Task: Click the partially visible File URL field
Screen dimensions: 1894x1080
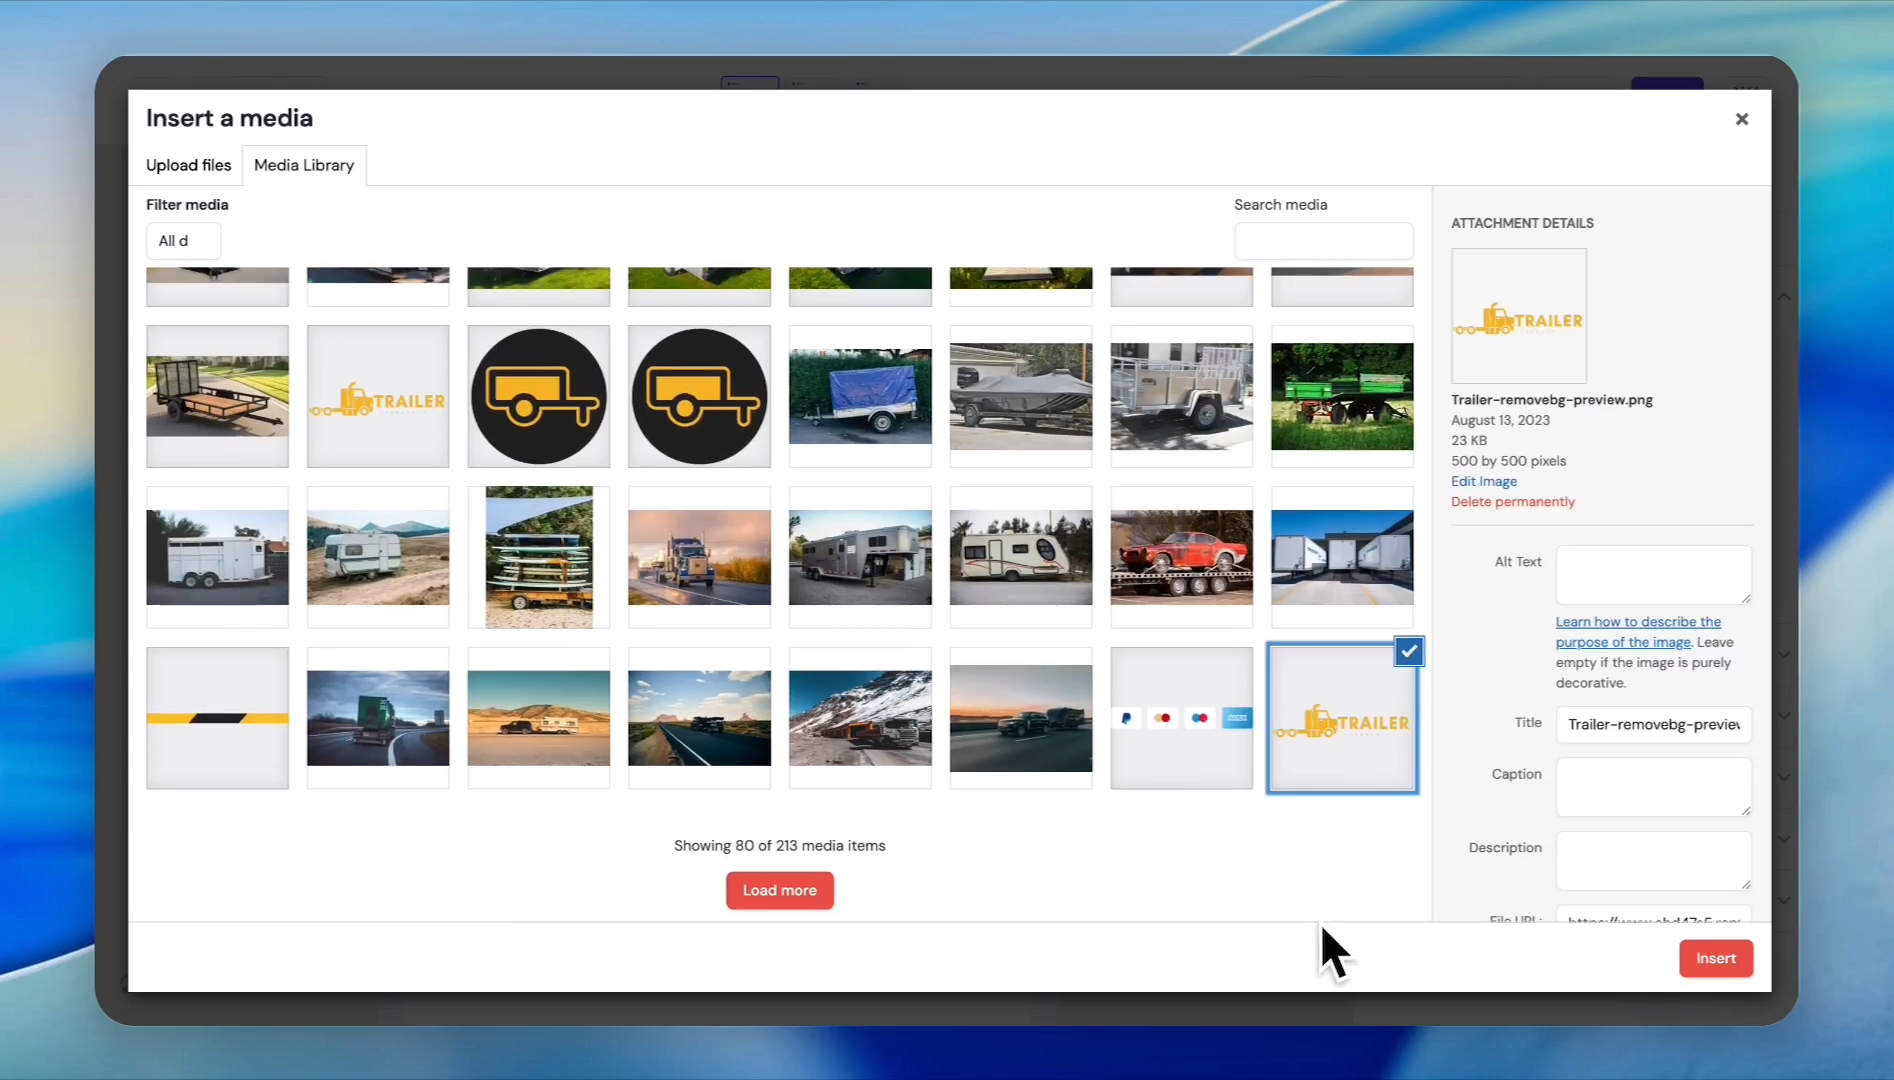Action: (1653, 914)
